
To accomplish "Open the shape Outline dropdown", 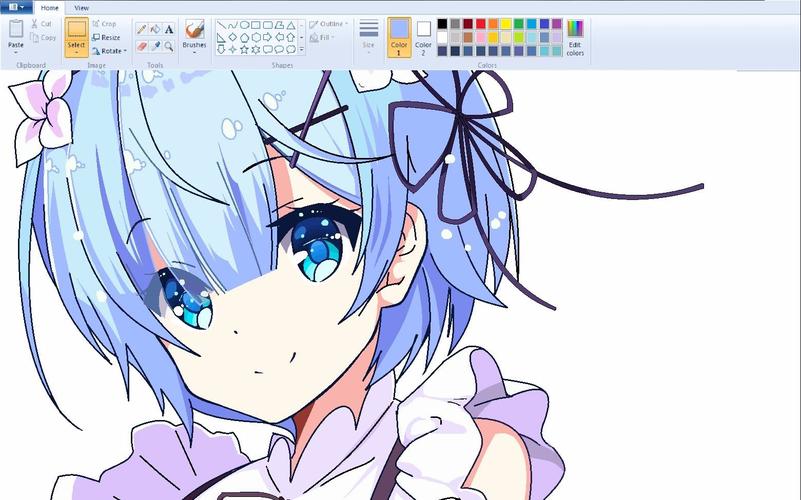I will (x=328, y=24).
